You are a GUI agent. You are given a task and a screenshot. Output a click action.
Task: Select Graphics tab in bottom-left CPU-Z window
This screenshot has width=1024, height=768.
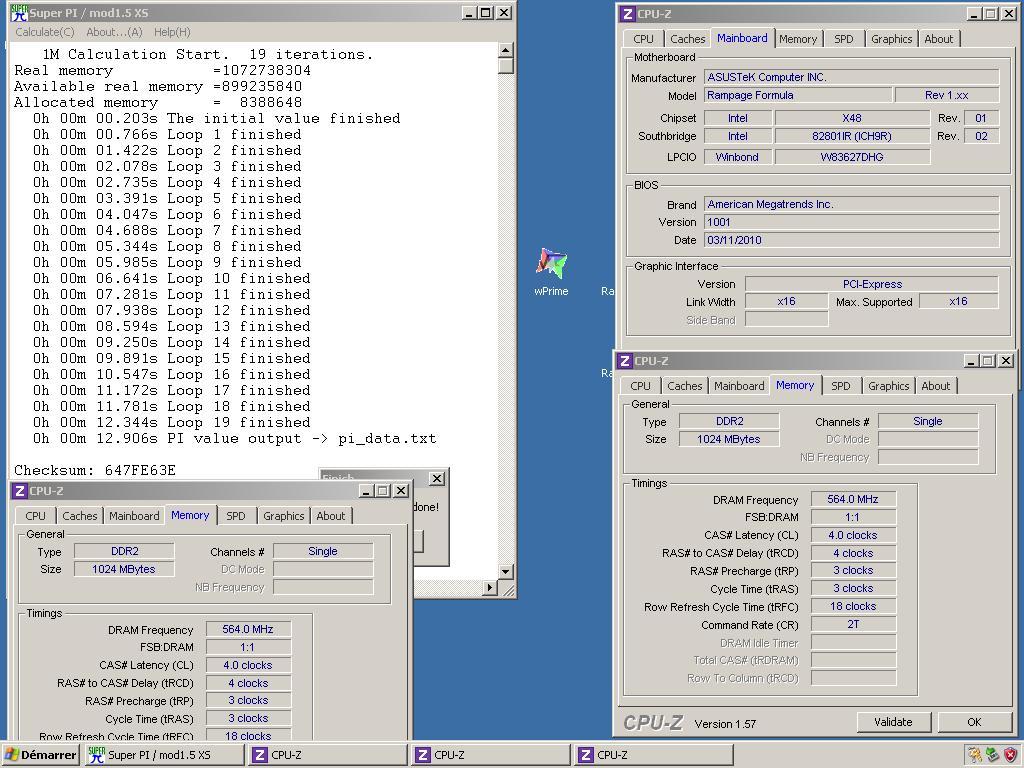[x=283, y=516]
